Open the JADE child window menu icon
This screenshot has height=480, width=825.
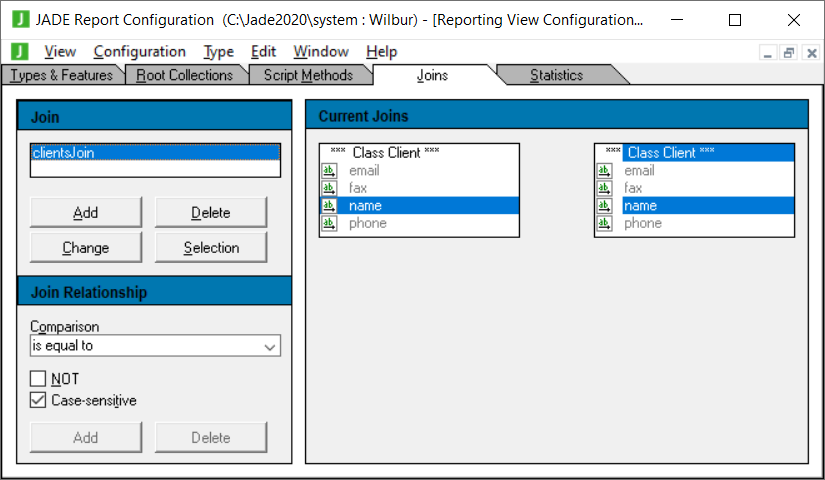pyautogui.click(x=19, y=51)
